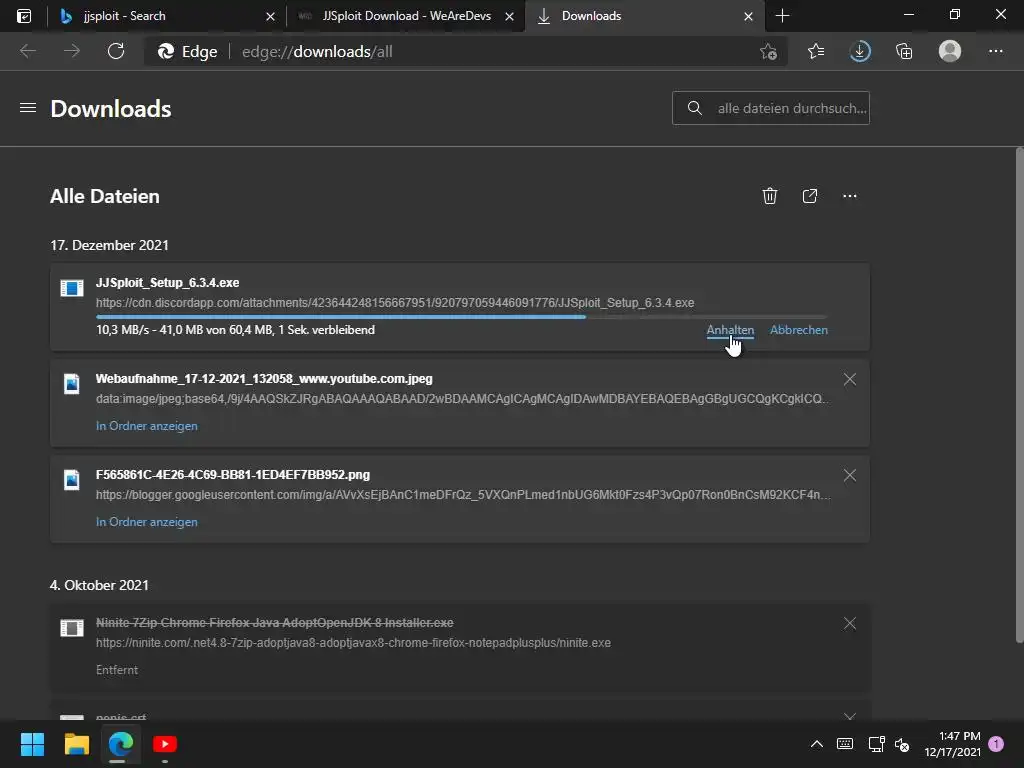Switch to the jjsploit - Search tab
The width and height of the screenshot is (1024, 768).
pos(167,16)
